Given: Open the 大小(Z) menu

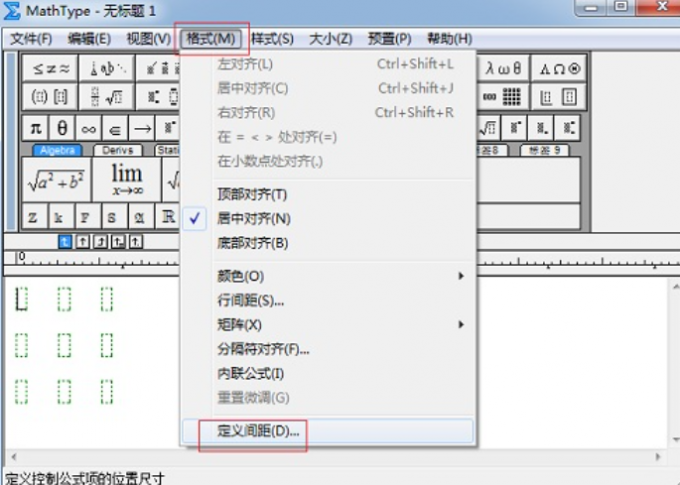Looking at the screenshot, I should point(330,39).
